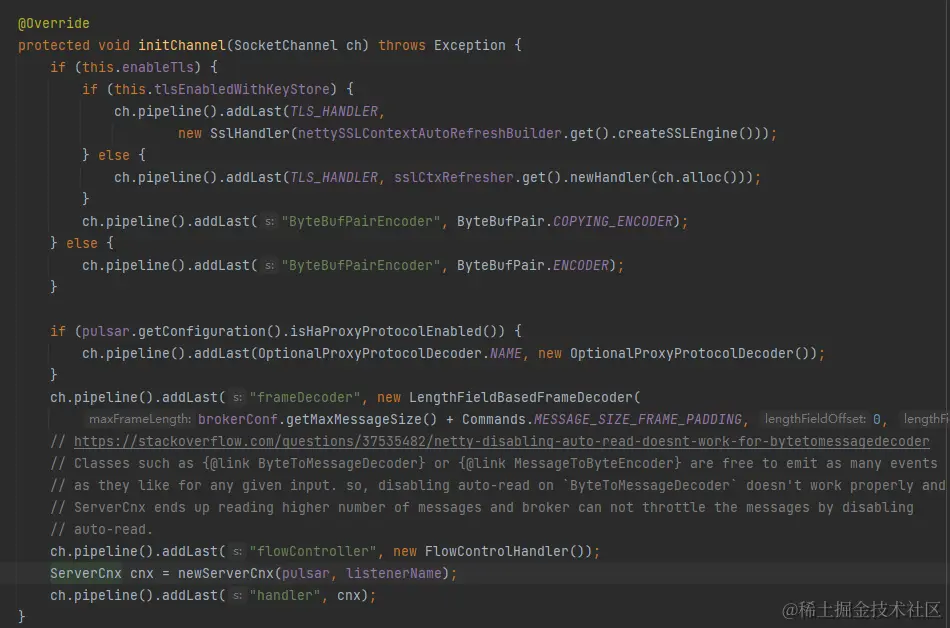
Task: Click the @Override annotation
Action: point(54,24)
